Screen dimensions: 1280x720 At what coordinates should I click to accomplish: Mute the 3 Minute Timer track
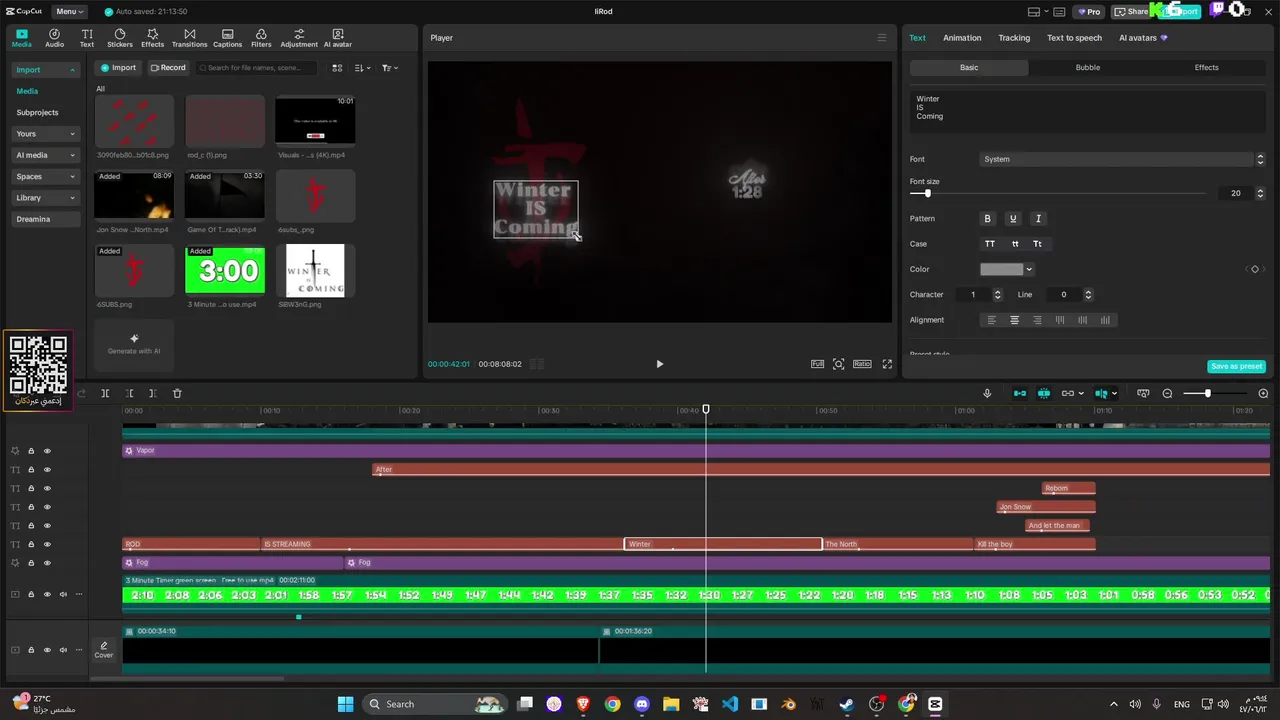[x=63, y=594]
